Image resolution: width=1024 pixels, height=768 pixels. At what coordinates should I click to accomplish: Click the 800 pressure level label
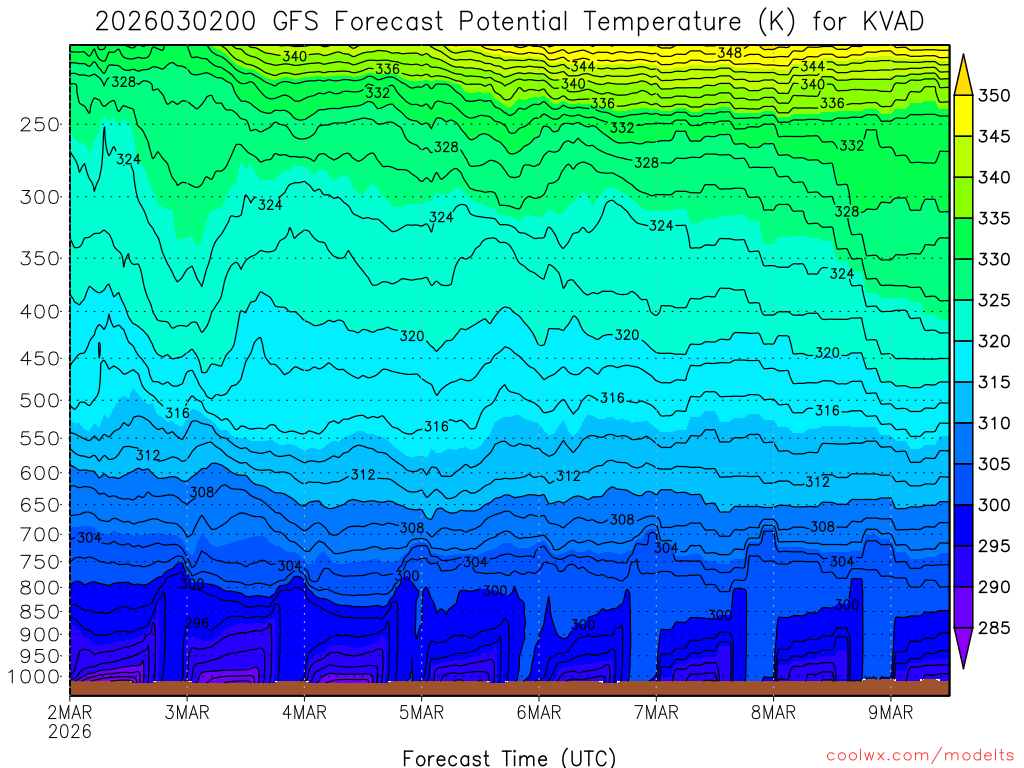coord(40,587)
